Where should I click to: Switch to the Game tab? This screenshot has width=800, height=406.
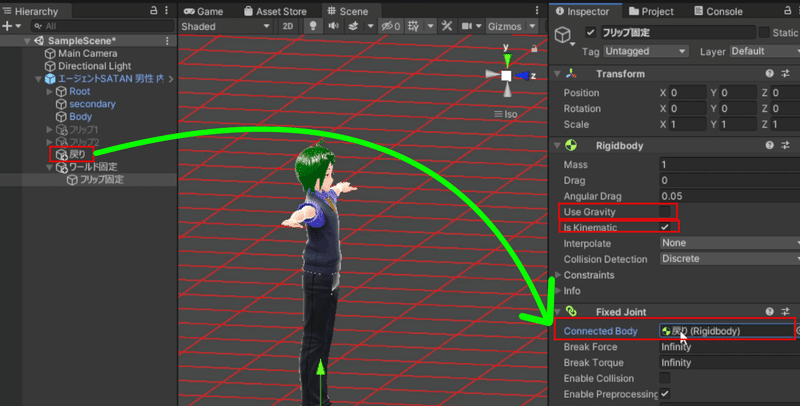point(203,11)
